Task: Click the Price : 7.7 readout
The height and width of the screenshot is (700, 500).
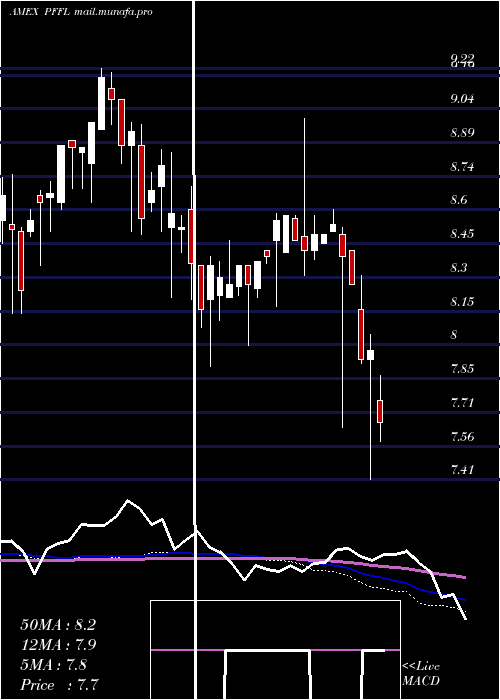Action: coord(59,685)
